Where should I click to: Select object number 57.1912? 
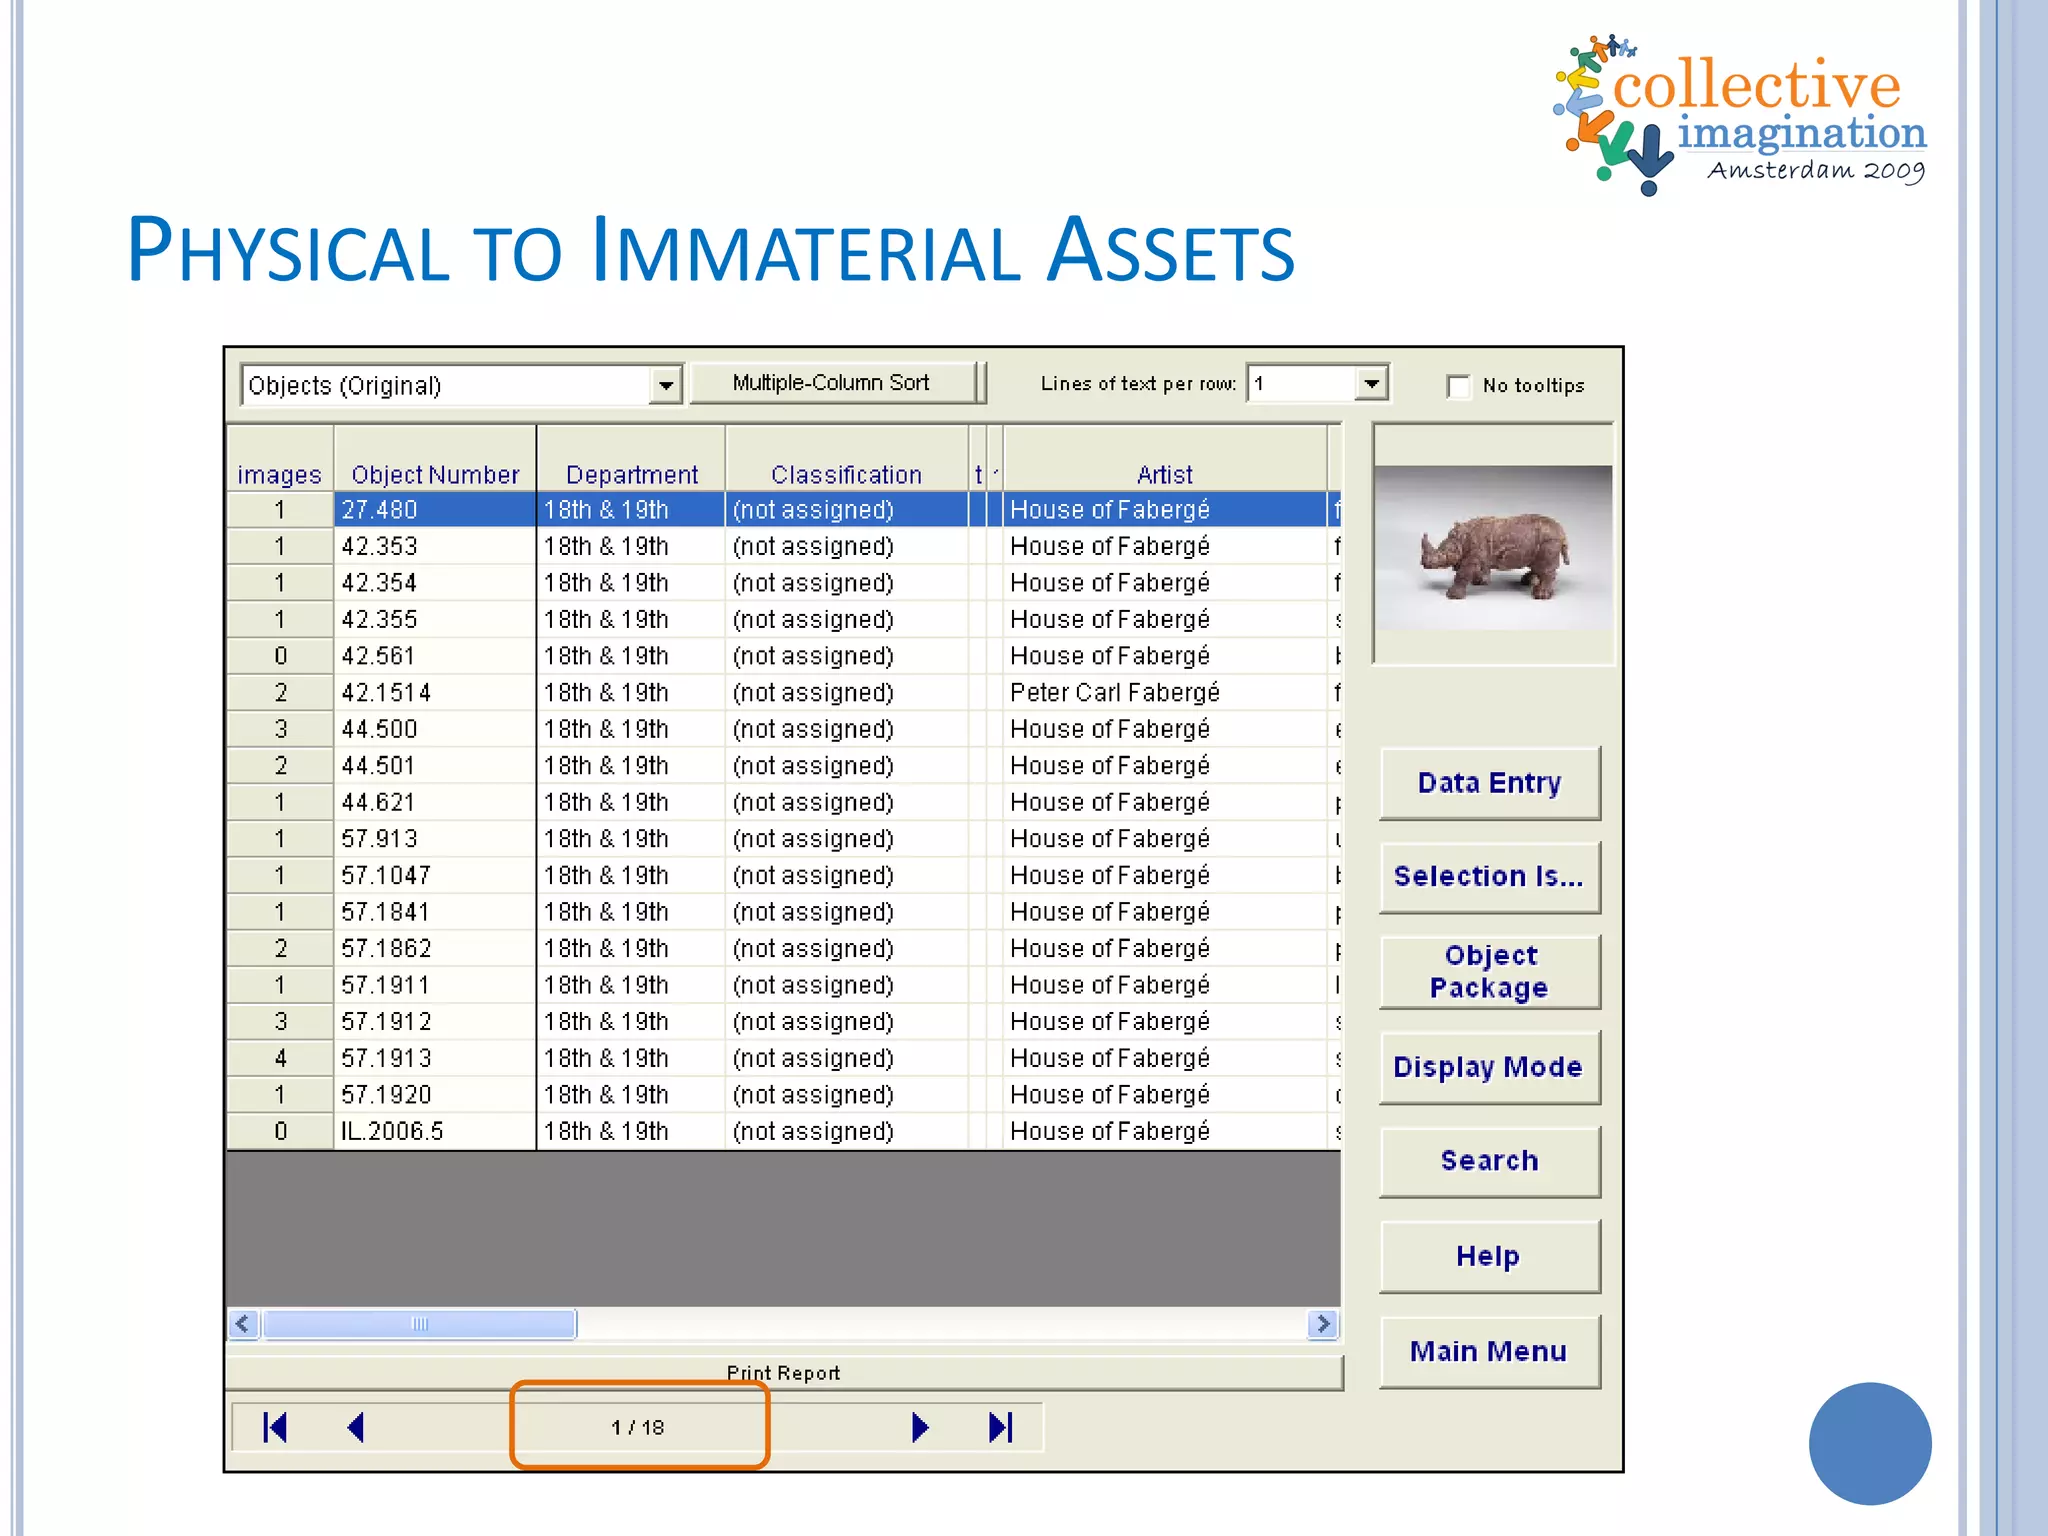point(435,1021)
